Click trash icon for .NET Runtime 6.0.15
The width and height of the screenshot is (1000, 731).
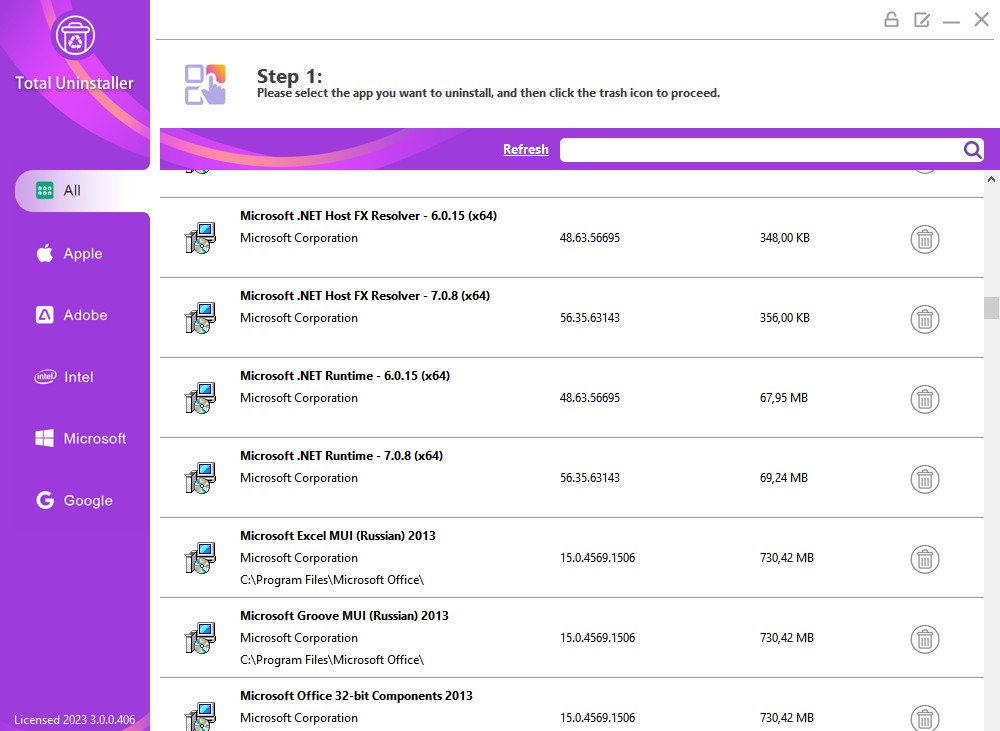(x=925, y=399)
